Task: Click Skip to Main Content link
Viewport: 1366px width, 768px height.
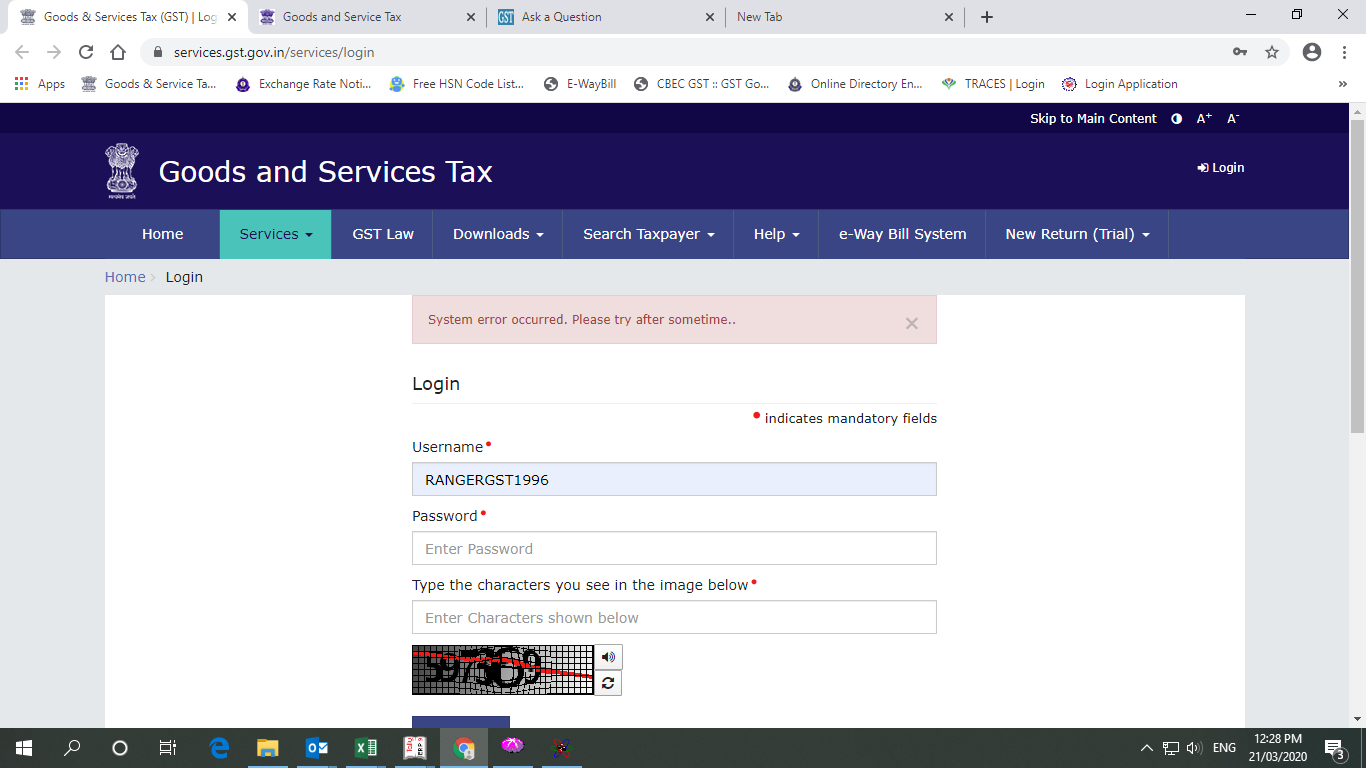Action: (1093, 118)
